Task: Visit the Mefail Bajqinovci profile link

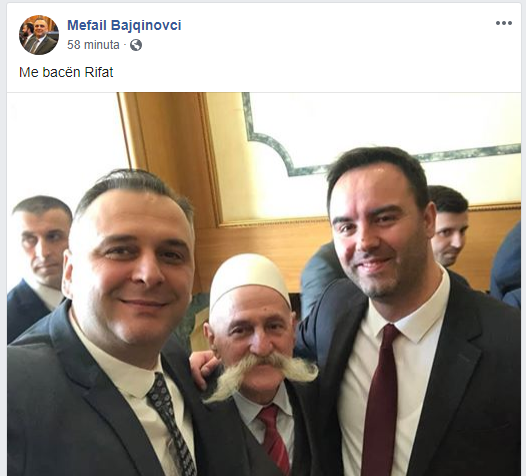Action: [124, 25]
